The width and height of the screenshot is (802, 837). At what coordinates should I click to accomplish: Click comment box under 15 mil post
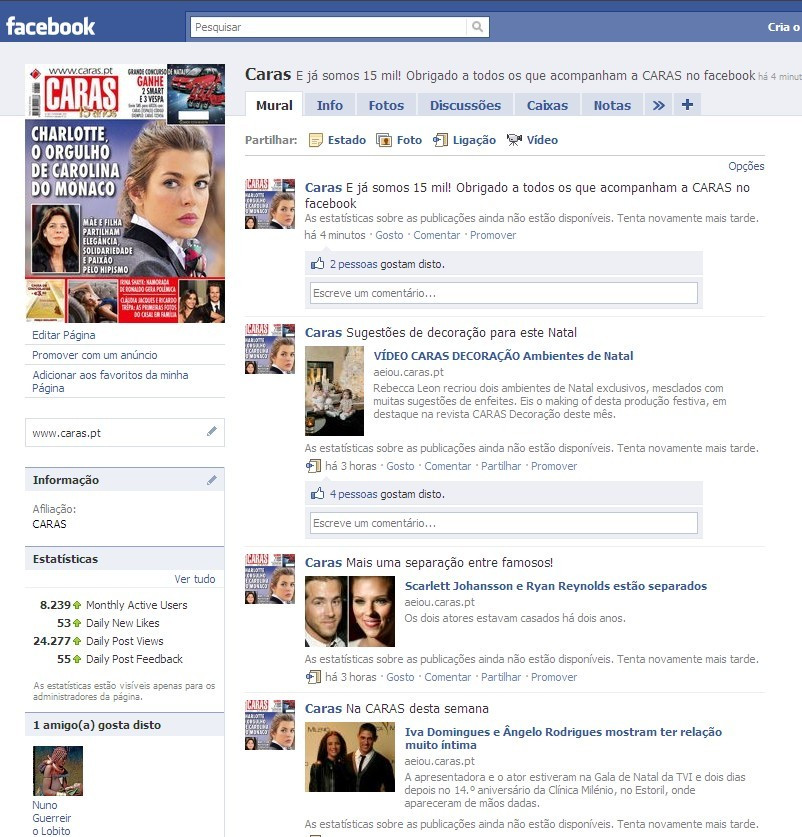504,293
